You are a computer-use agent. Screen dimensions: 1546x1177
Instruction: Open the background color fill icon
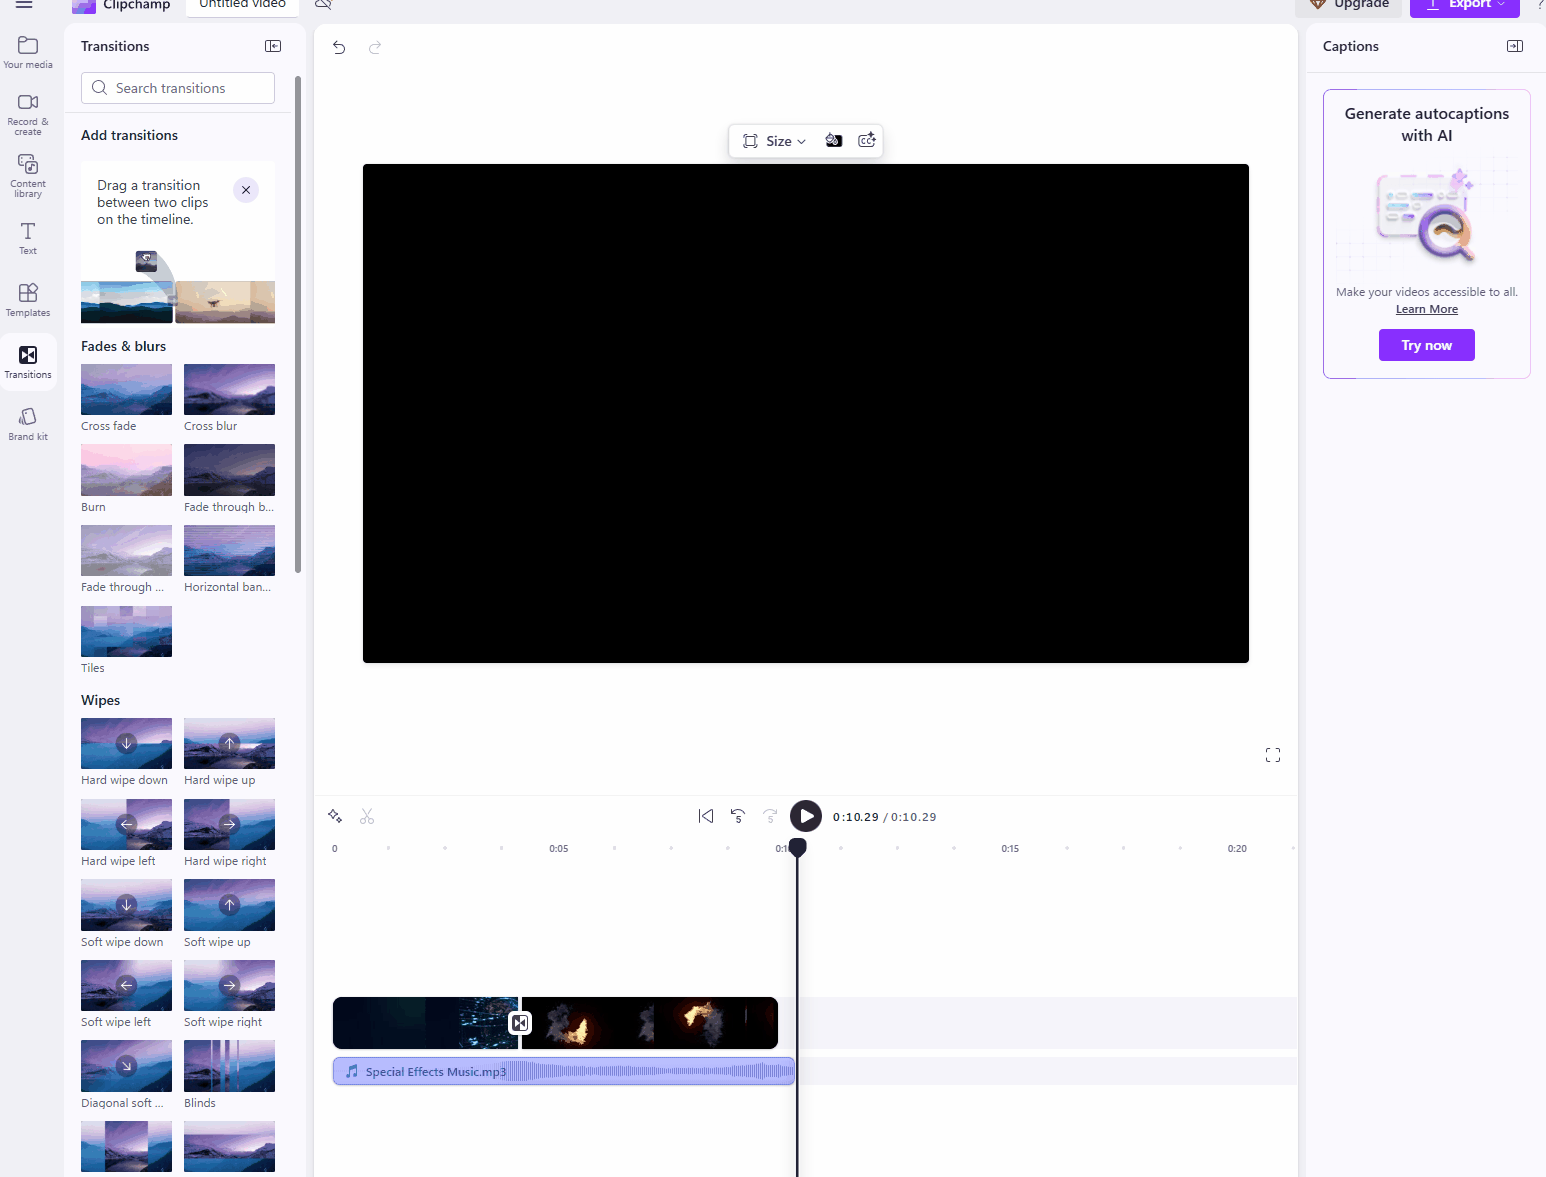point(834,140)
